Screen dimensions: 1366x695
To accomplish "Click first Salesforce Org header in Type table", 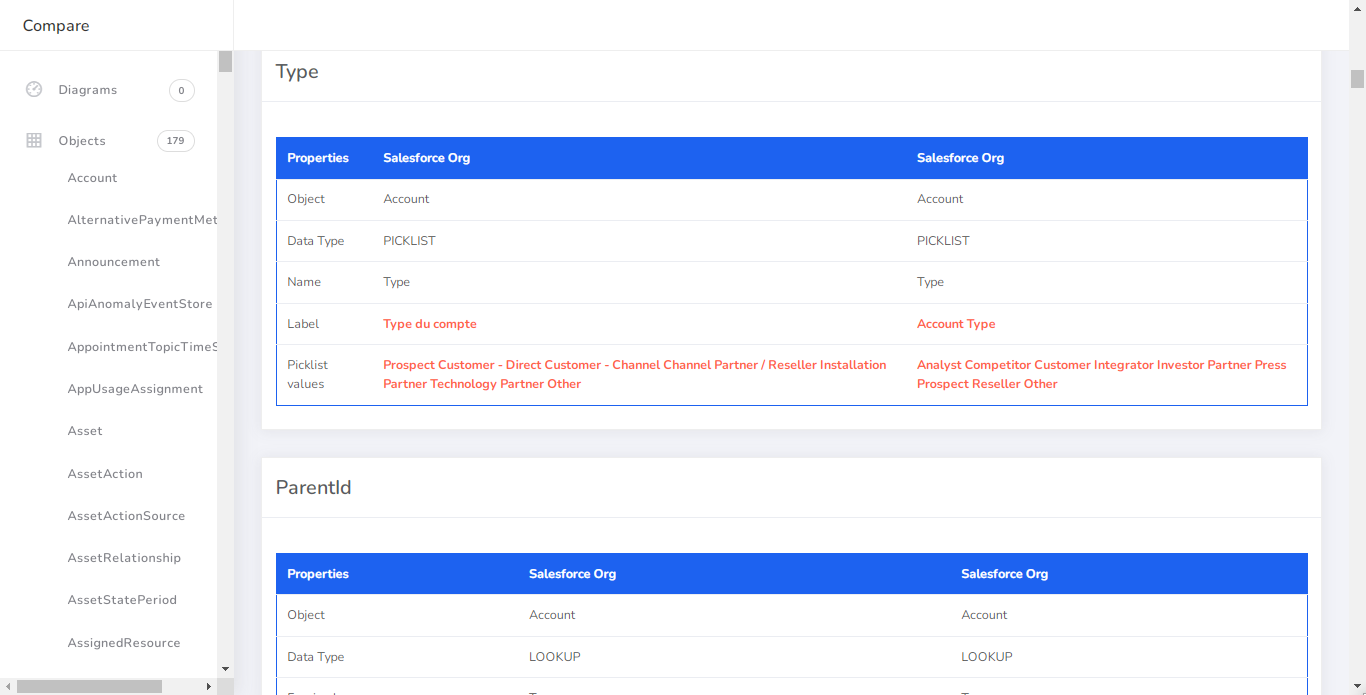I will pyautogui.click(x=426, y=158).
